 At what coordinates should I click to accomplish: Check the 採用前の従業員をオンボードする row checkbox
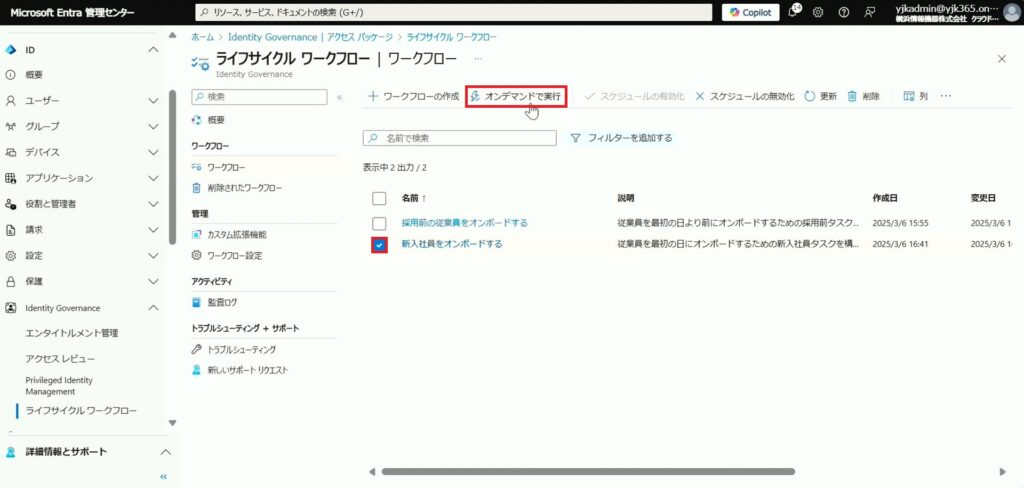tap(379, 223)
